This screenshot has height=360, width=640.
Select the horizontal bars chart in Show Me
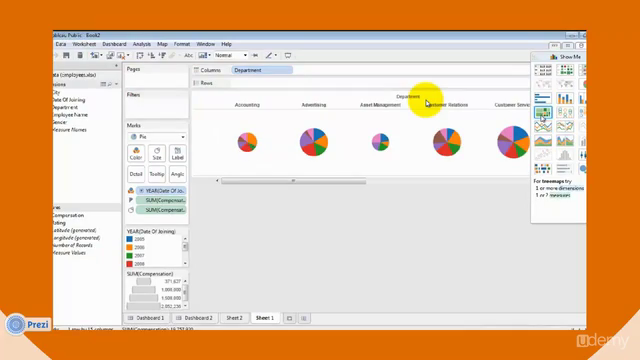click(543, 98)
